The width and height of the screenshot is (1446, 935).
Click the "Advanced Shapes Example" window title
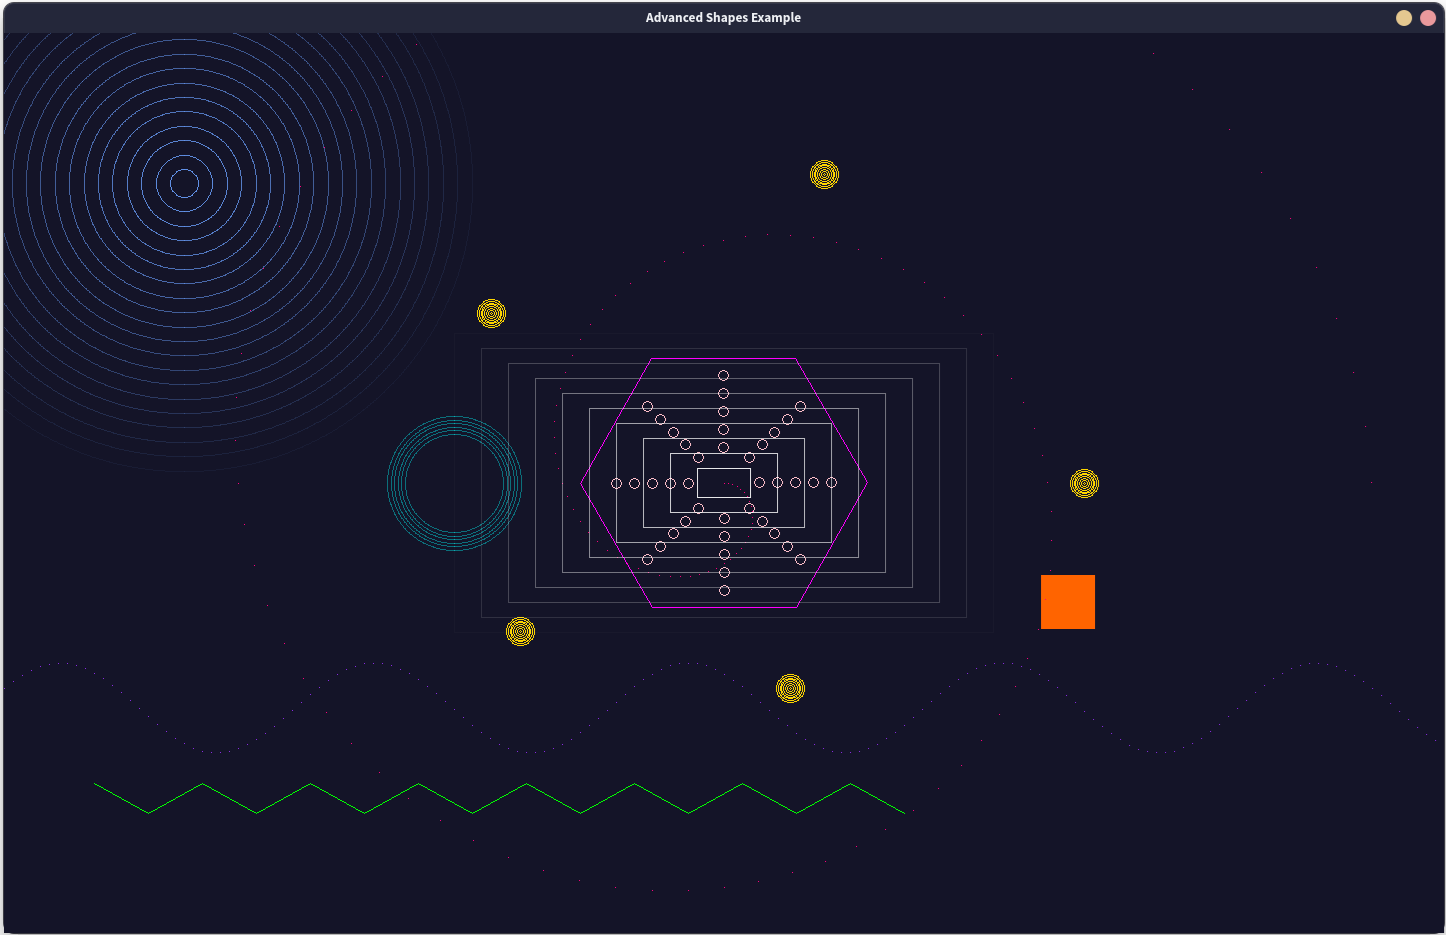tap(723, 18)
